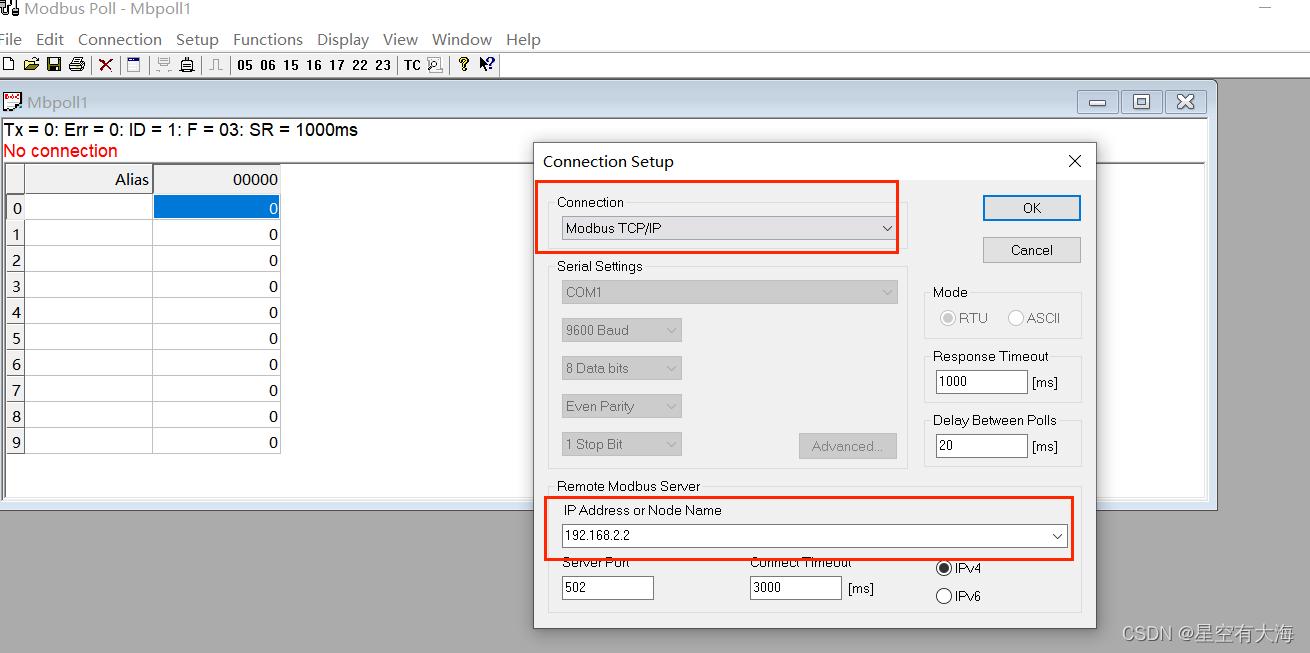This screenshot has height=653, width=1310.
Task: Close the Connection Setup dialog
Action: pos(1075,161)
